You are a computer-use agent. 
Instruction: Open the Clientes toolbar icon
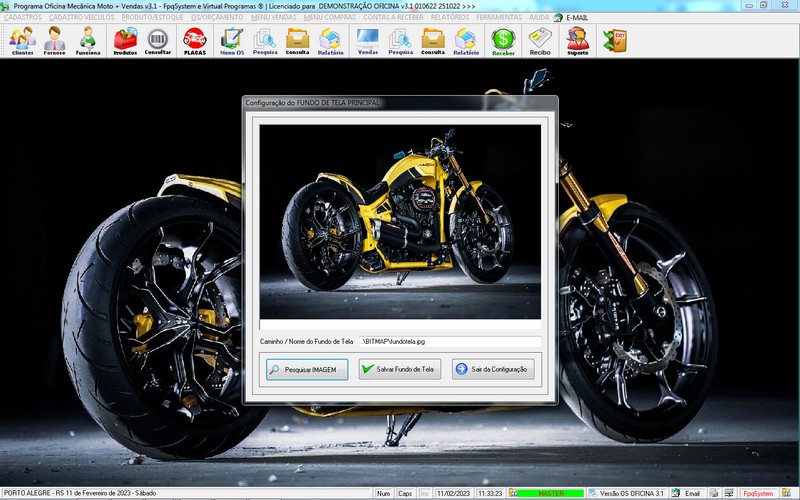coord(22,41)
